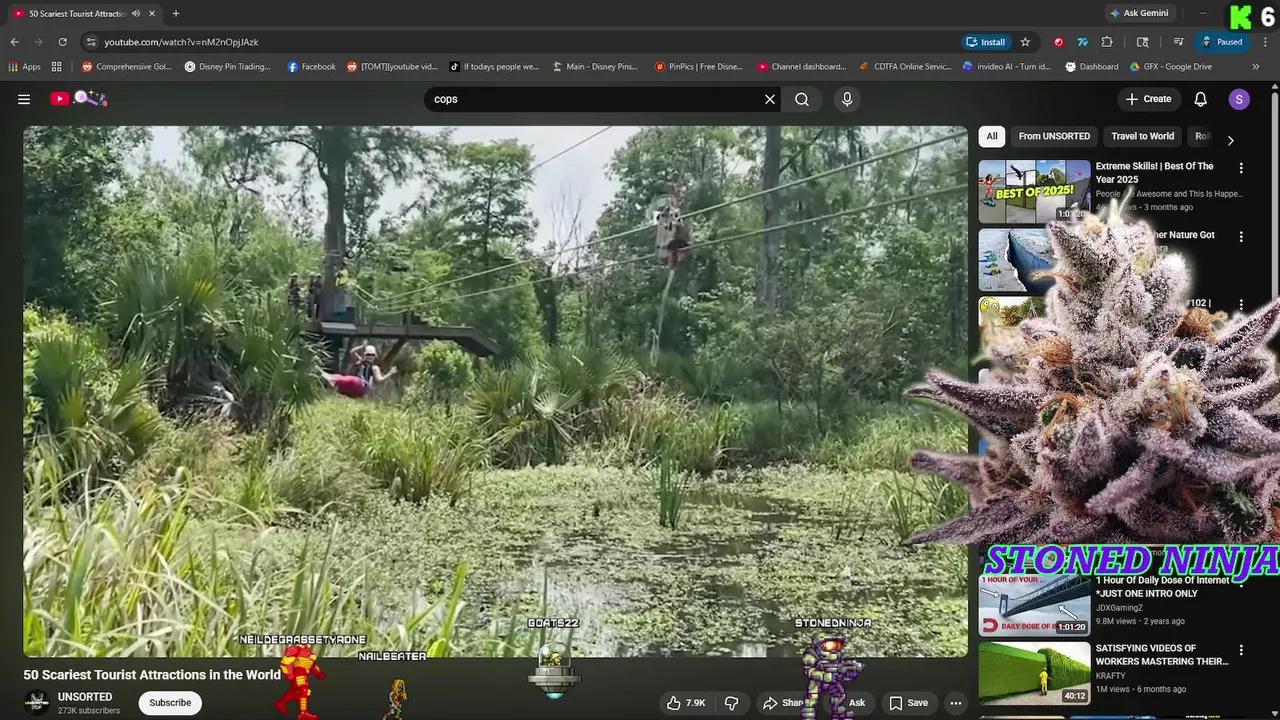Open the tab groups grid icon
The height and width of the screenshot is (720, 1280).
click(57, 67)
